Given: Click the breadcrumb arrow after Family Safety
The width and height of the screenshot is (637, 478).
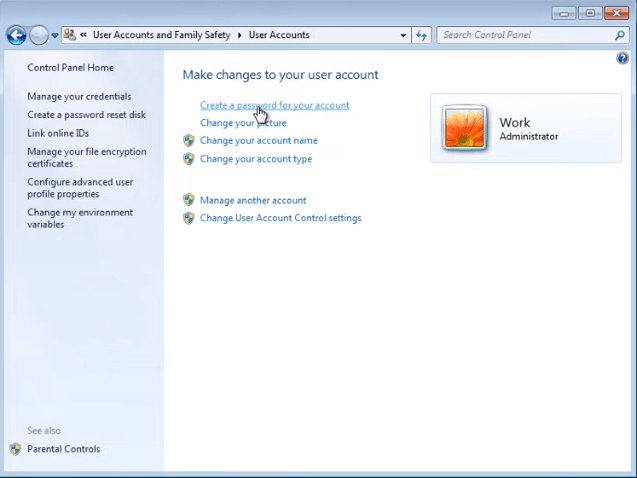Looking at the screenshot, I should pos(240,35).
